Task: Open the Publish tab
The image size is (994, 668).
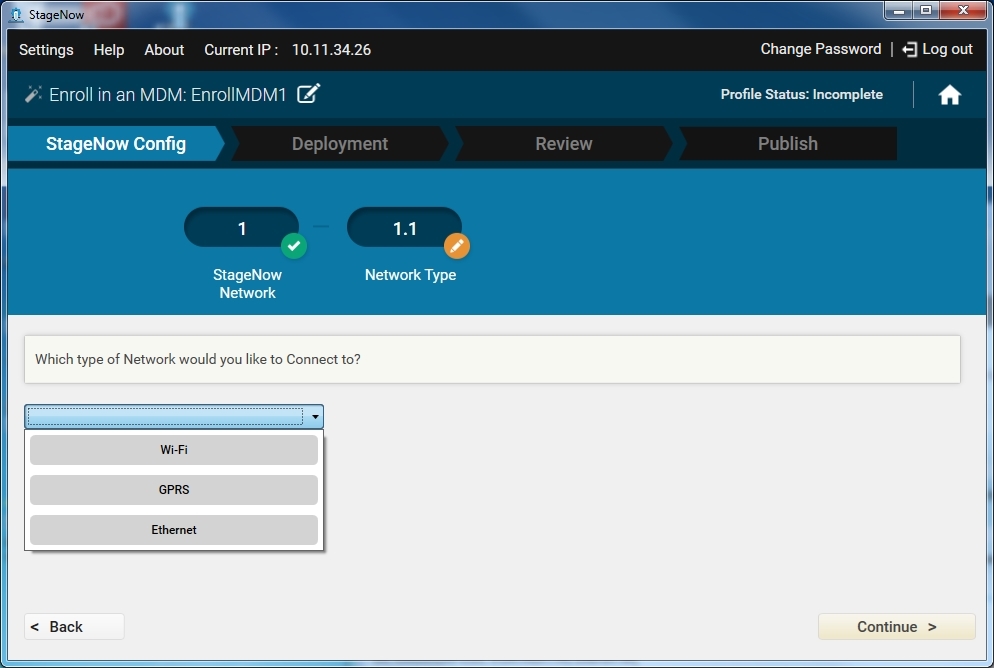Action: click(787, 144)
